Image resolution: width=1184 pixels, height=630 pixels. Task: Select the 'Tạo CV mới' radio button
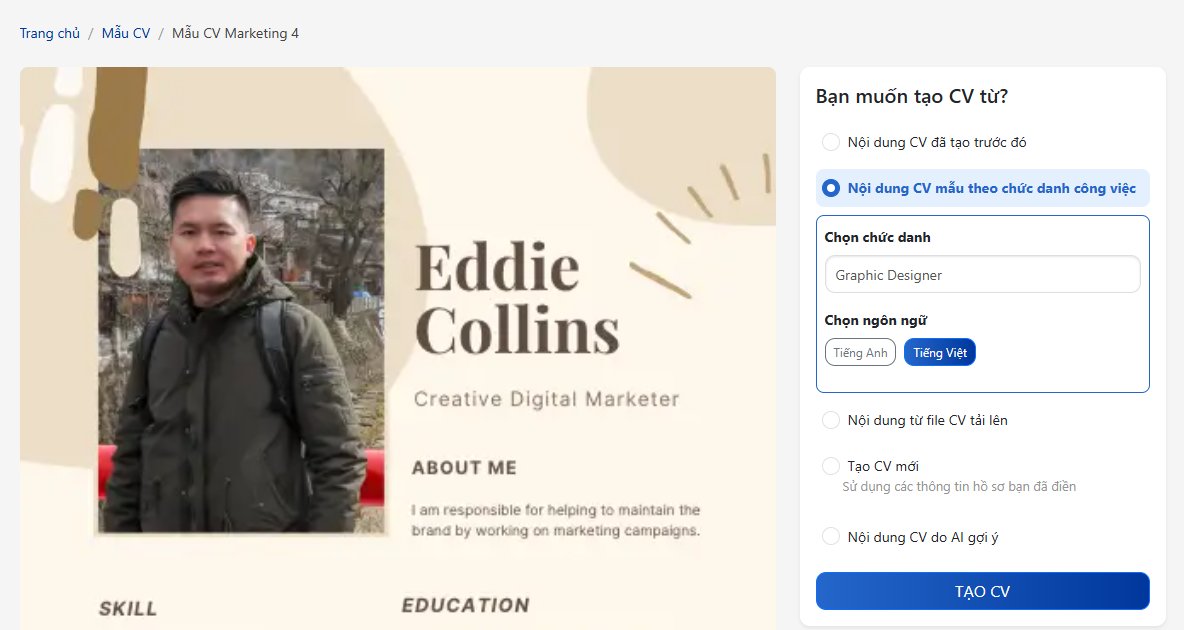tap(831, 466)
